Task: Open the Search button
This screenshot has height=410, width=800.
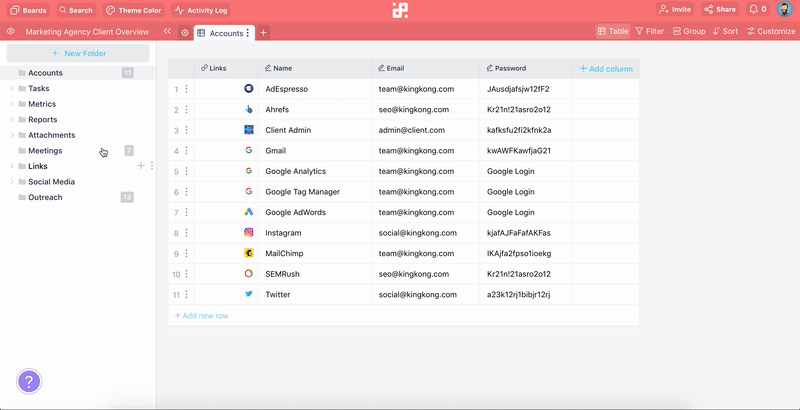Action: pos(76,10)
